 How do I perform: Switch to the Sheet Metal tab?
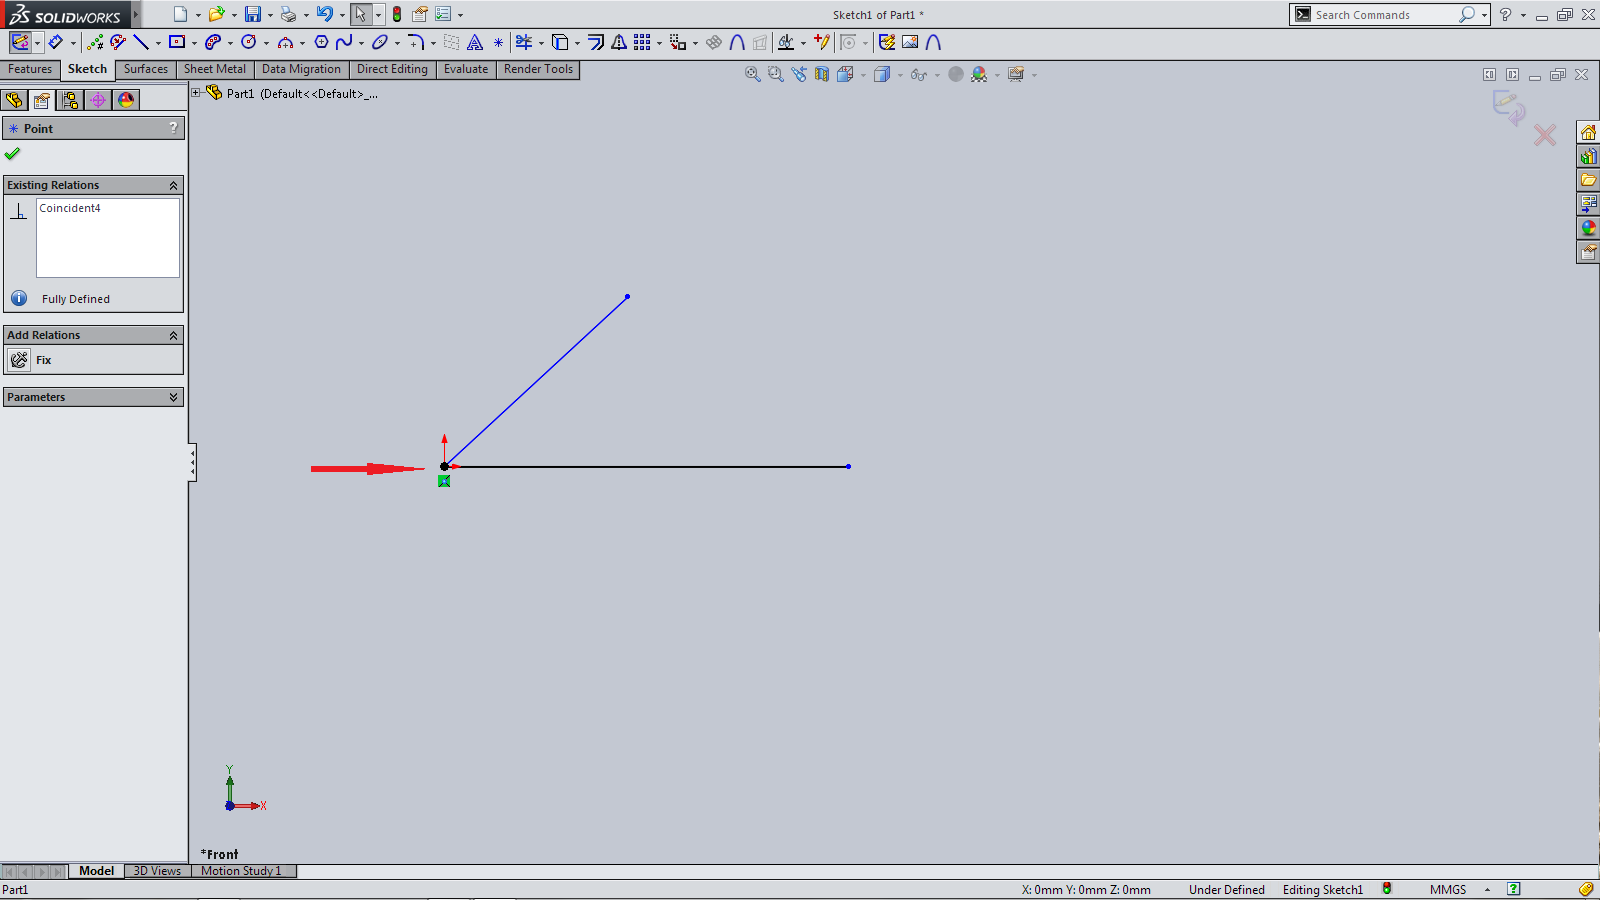coord(214,69)
